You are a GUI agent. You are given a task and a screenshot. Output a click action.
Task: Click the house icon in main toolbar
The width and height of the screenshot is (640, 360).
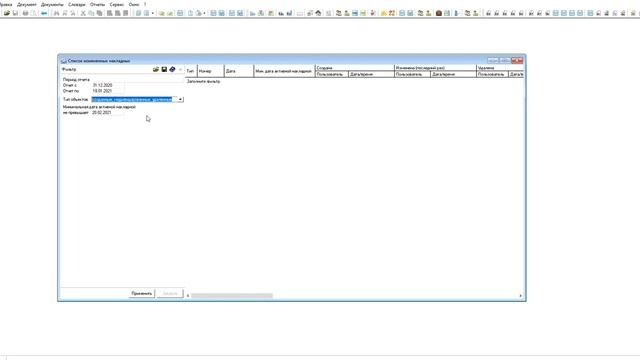point(318,13)
